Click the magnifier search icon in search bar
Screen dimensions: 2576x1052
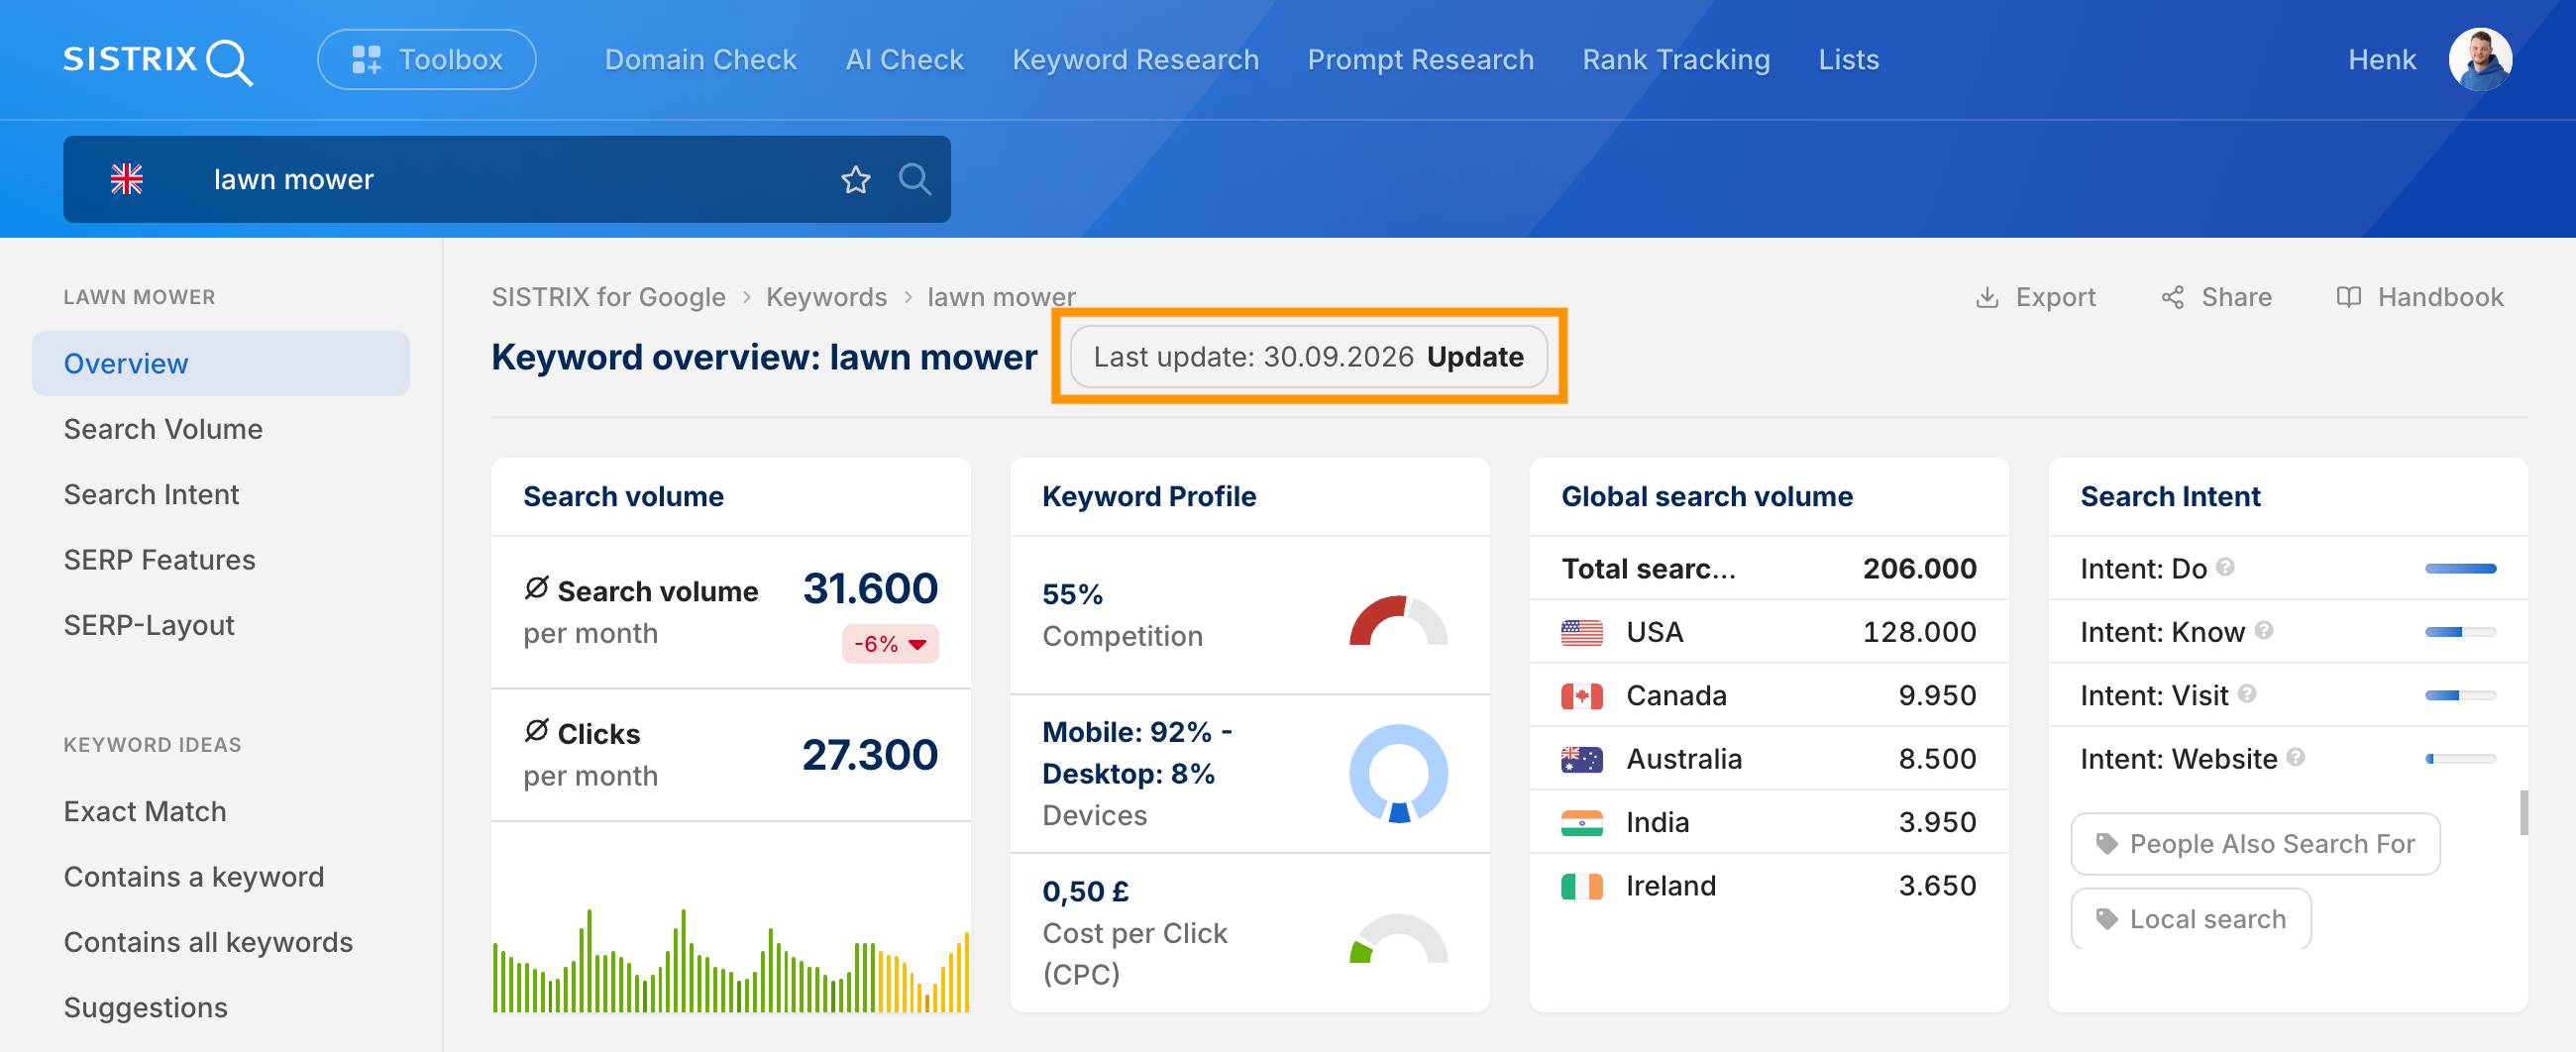click(914, 179)
